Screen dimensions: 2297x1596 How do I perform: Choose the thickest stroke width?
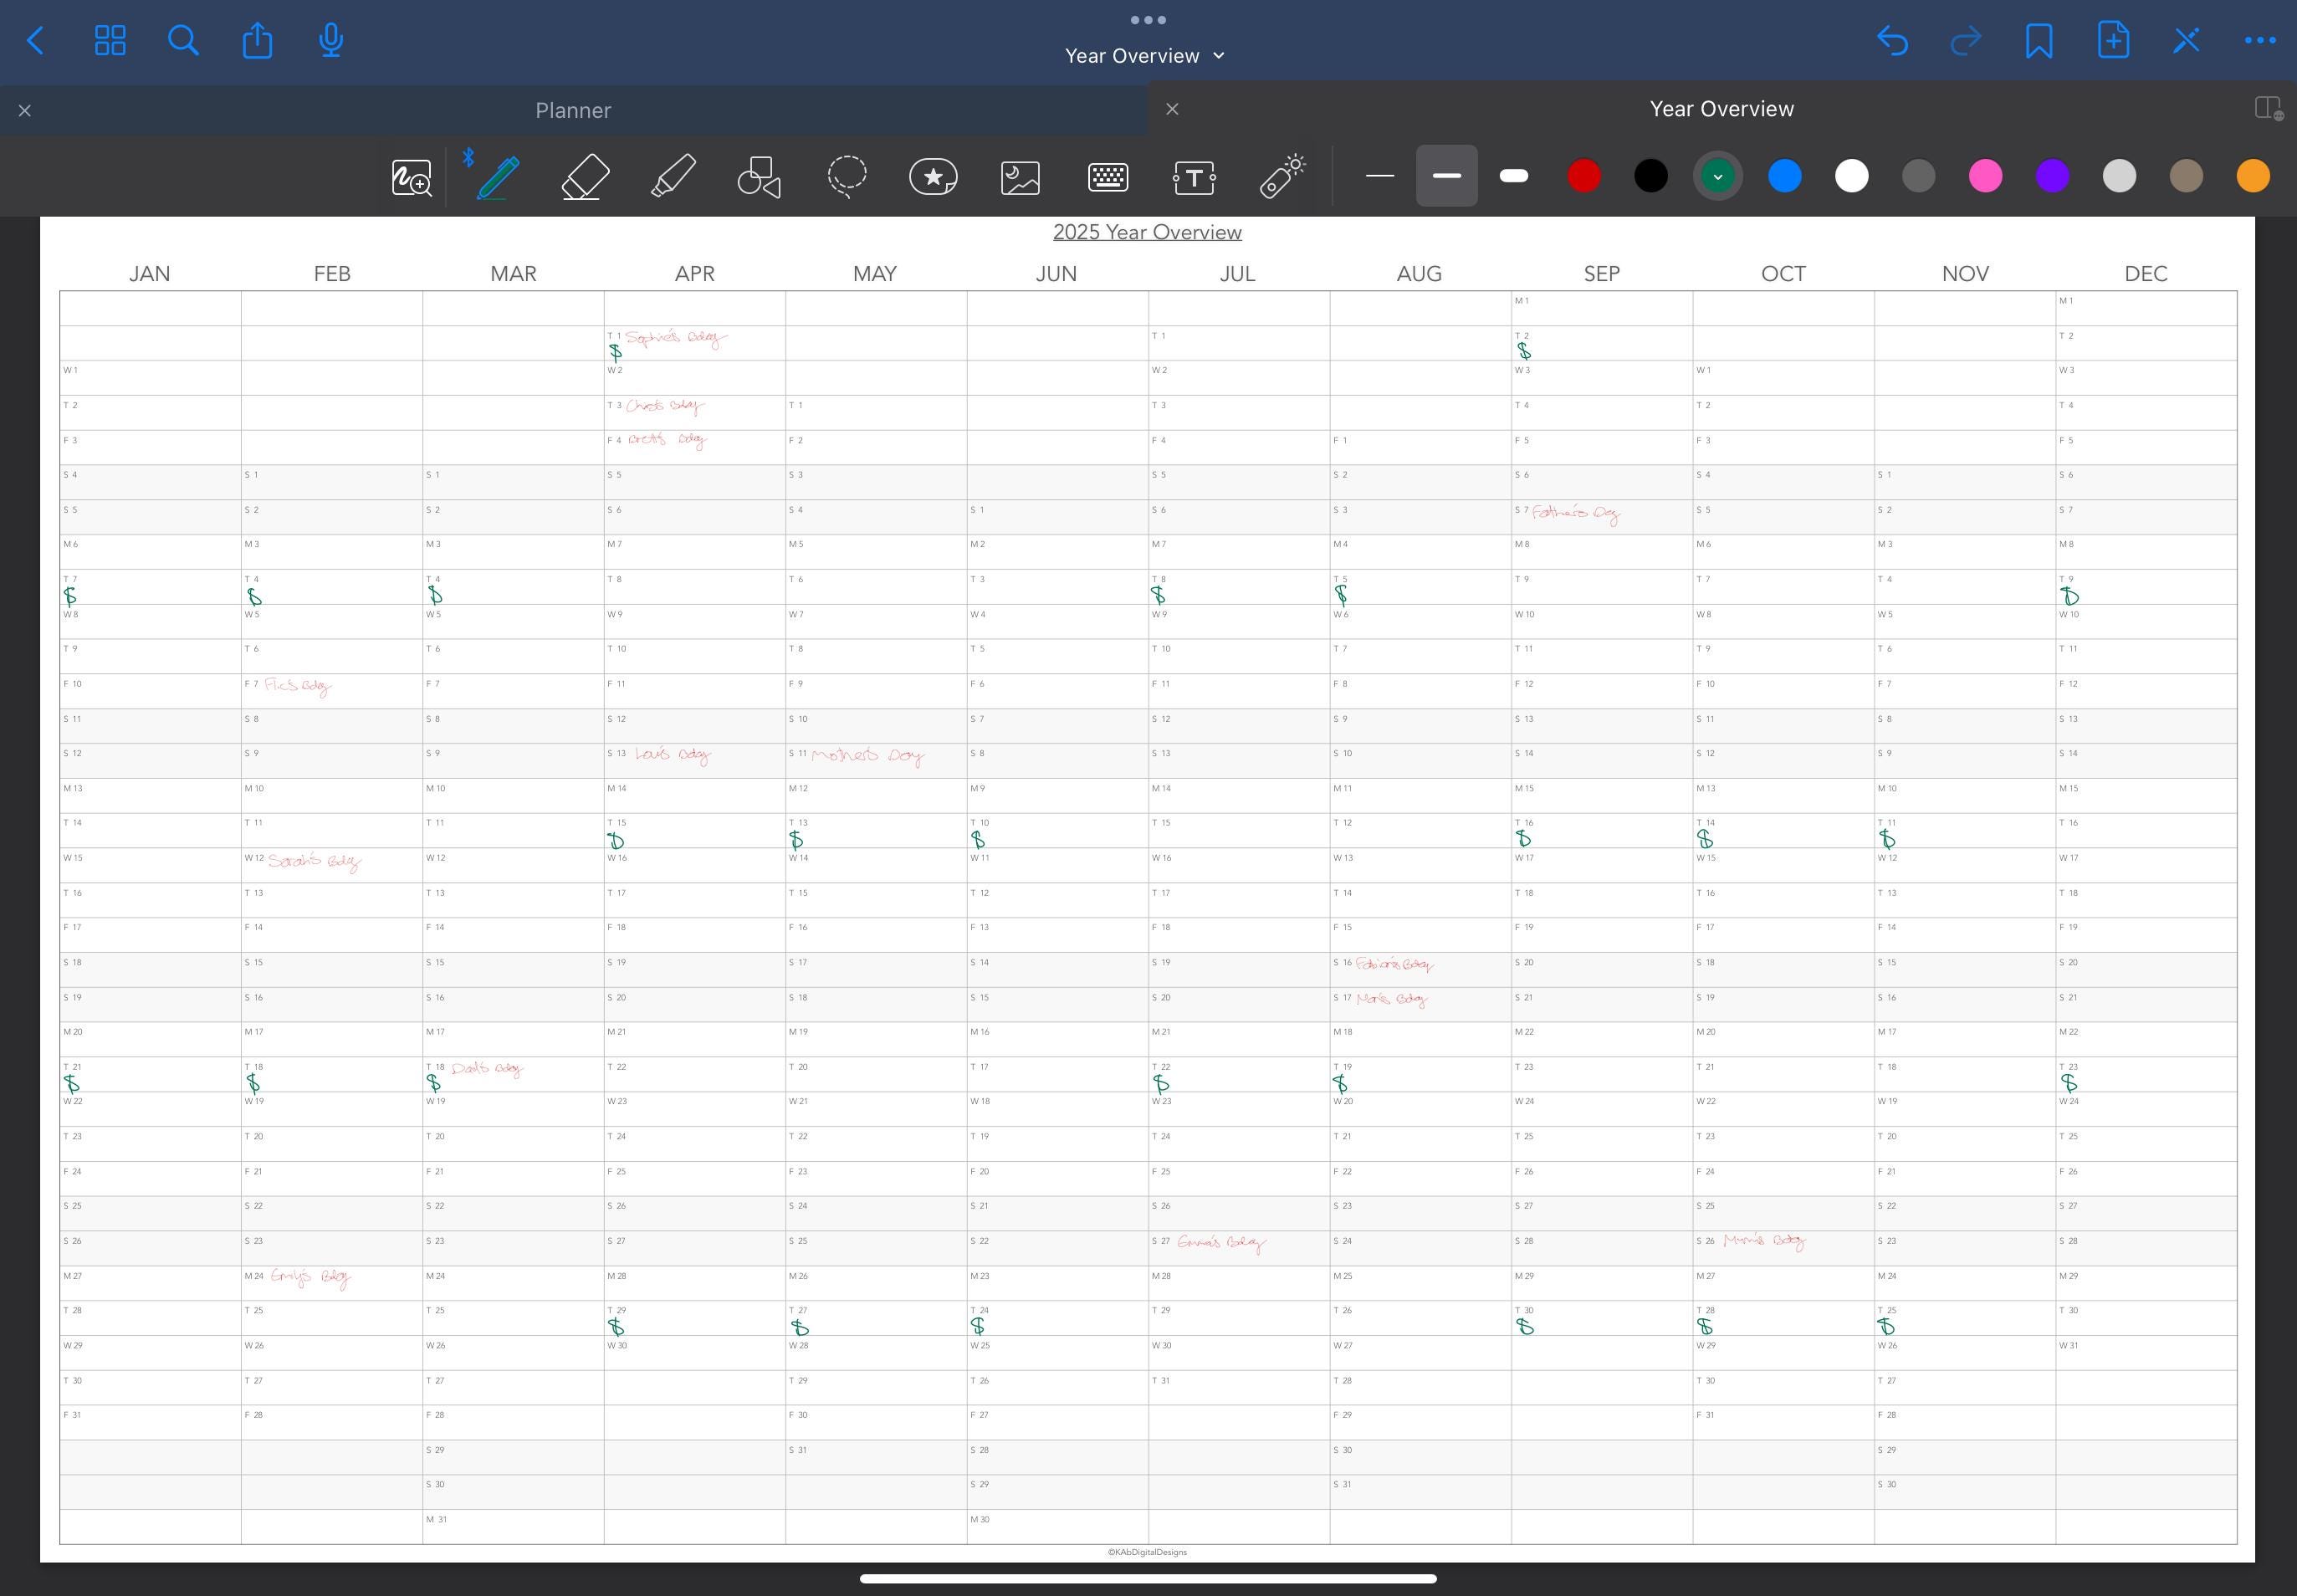pos(1513,176)
